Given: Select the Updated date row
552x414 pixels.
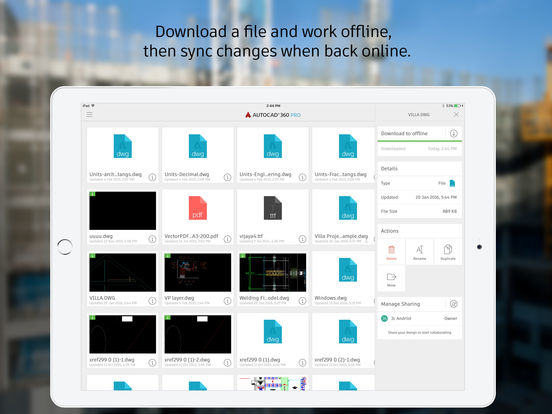Looking at the screenshot, I should (x=419, y=197).
